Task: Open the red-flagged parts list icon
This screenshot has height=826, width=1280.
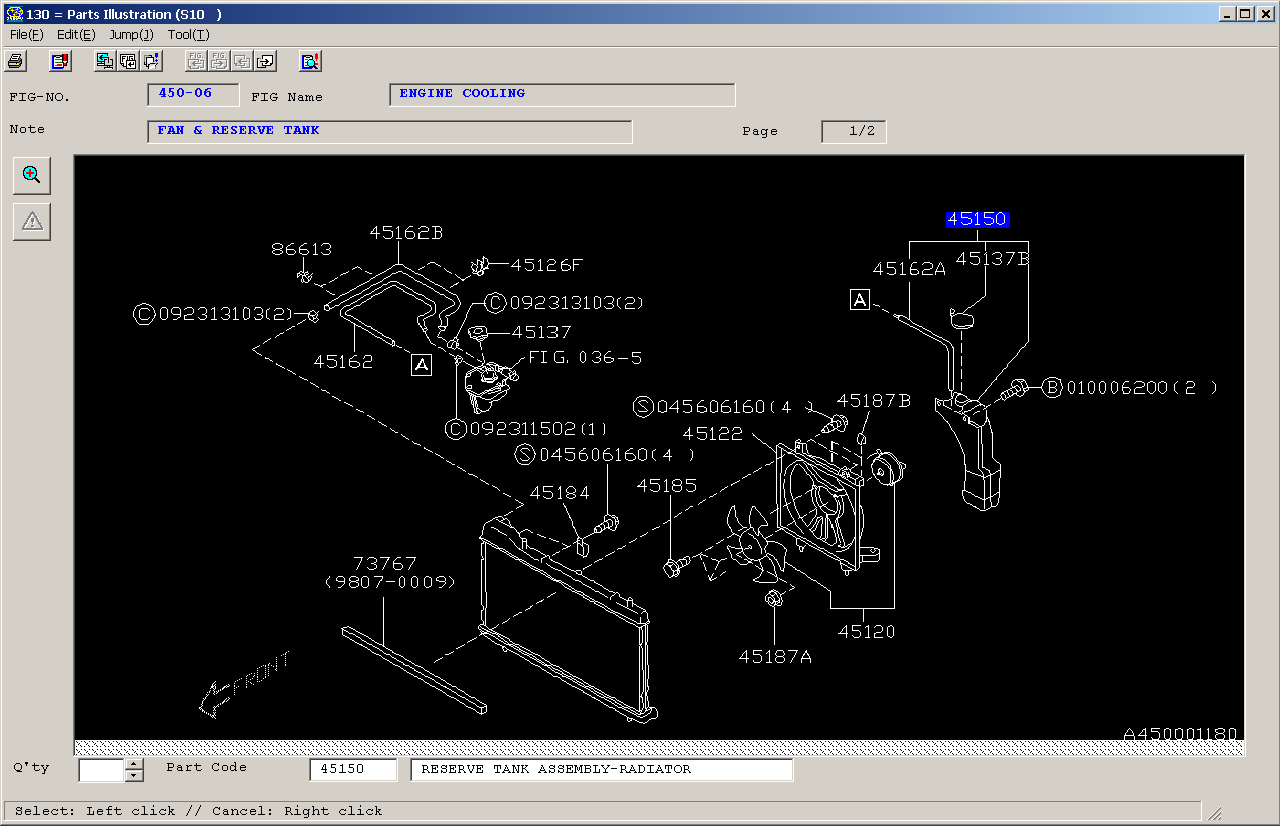Action: (61, 61)
